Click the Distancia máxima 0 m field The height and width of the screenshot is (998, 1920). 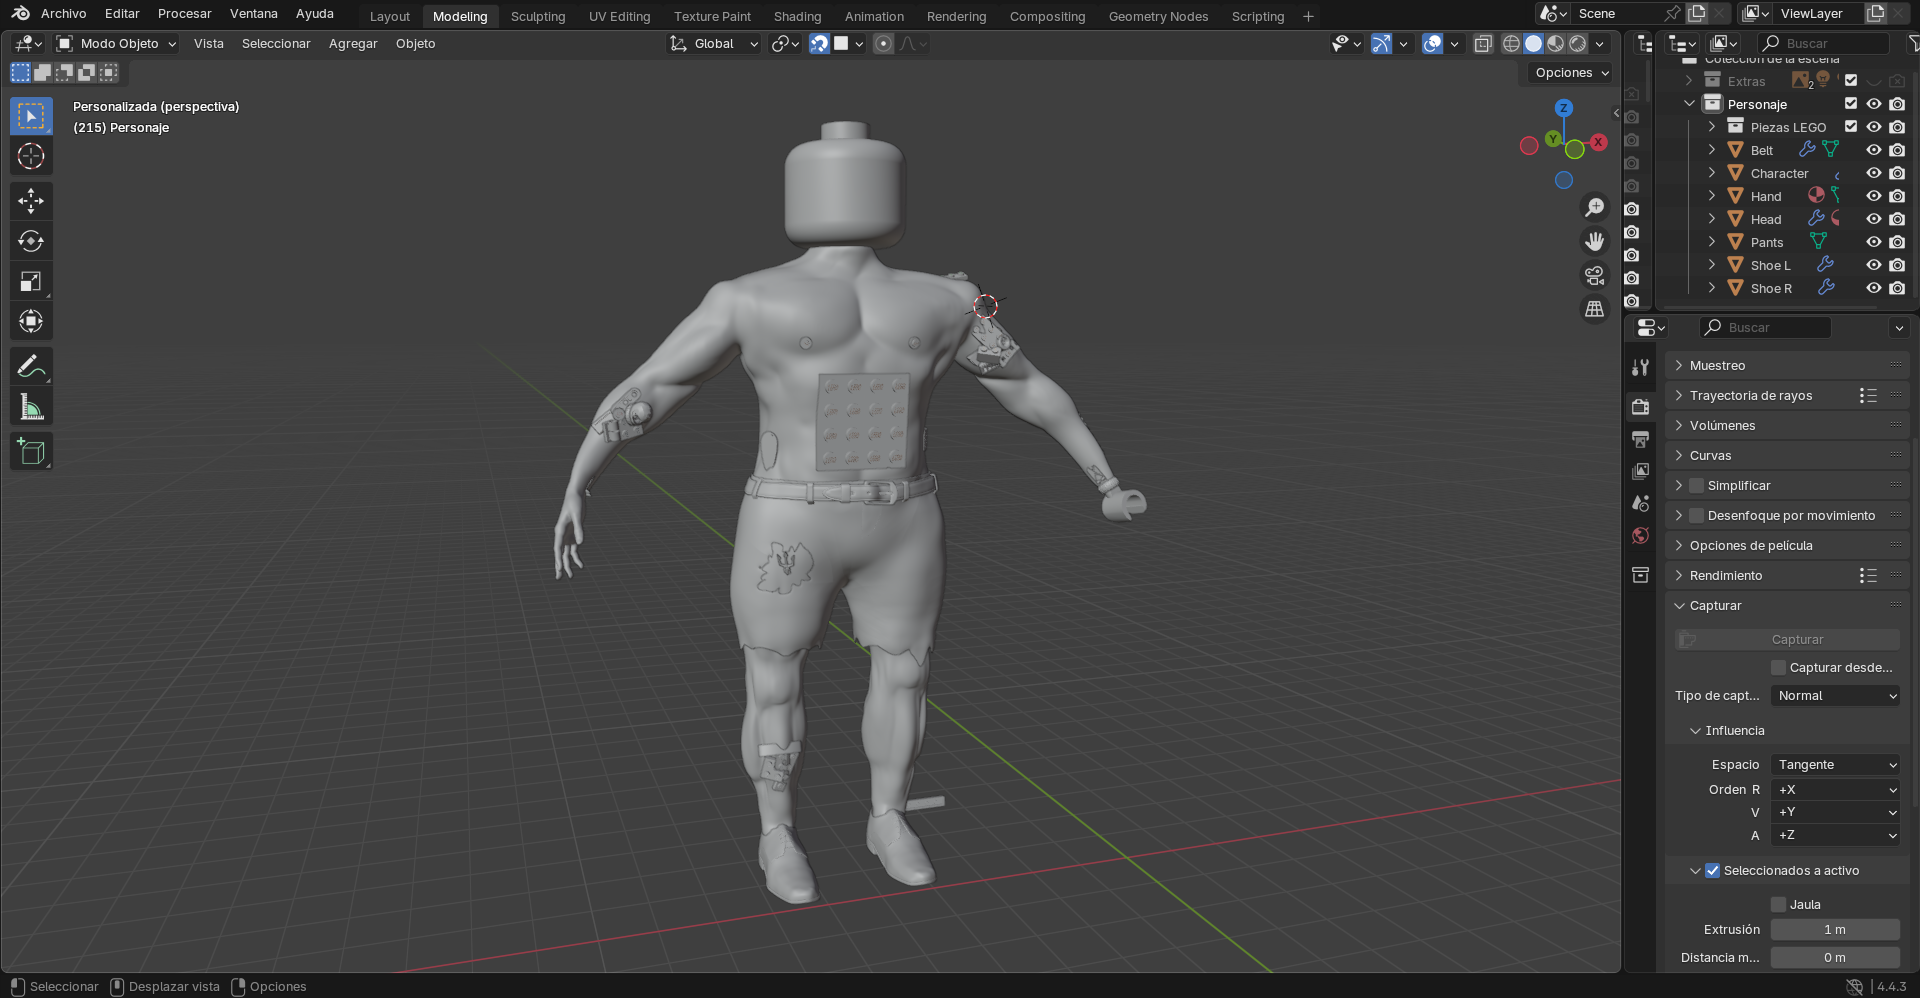[x=1835, y=958]
